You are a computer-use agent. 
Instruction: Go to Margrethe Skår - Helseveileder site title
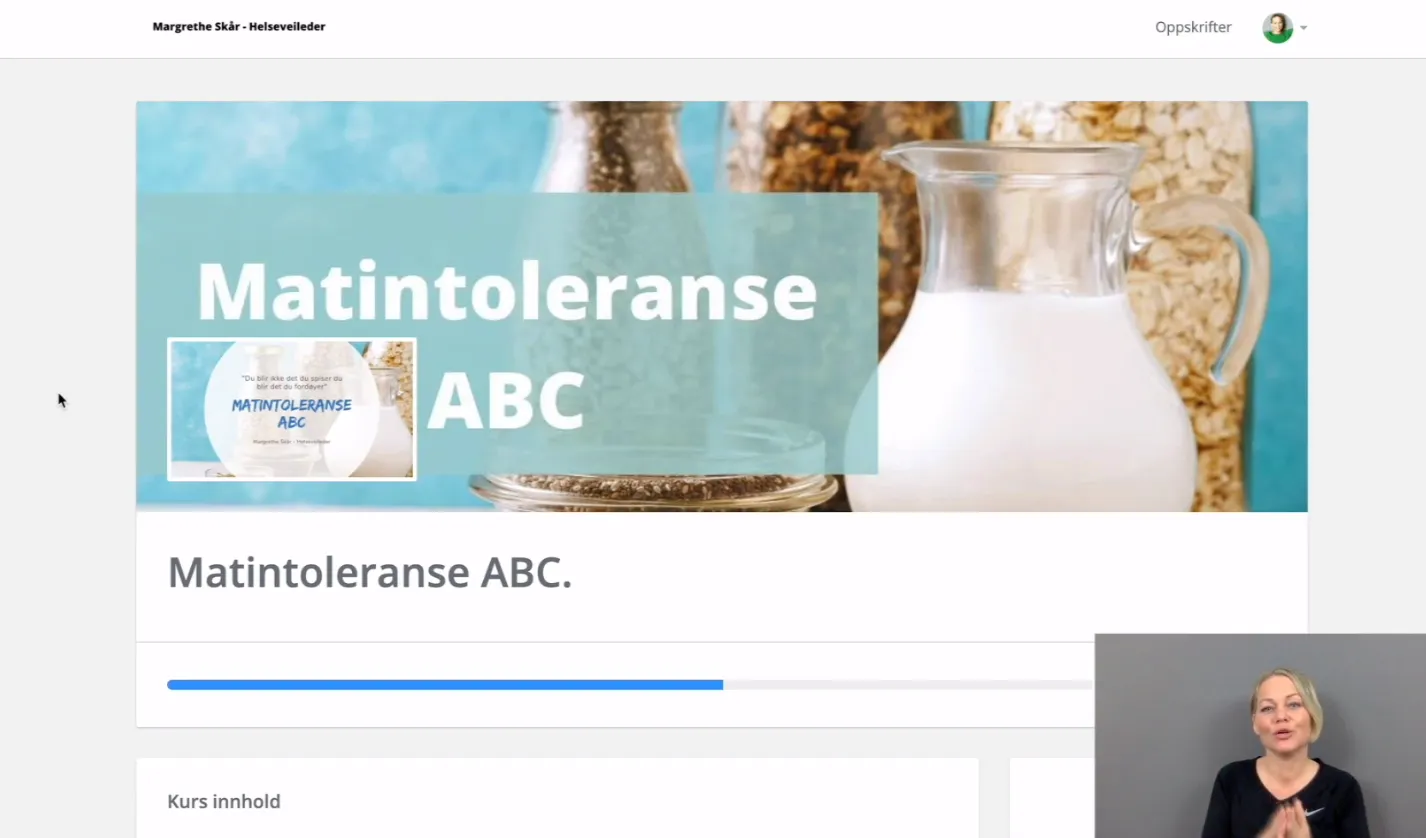point(239,27)
